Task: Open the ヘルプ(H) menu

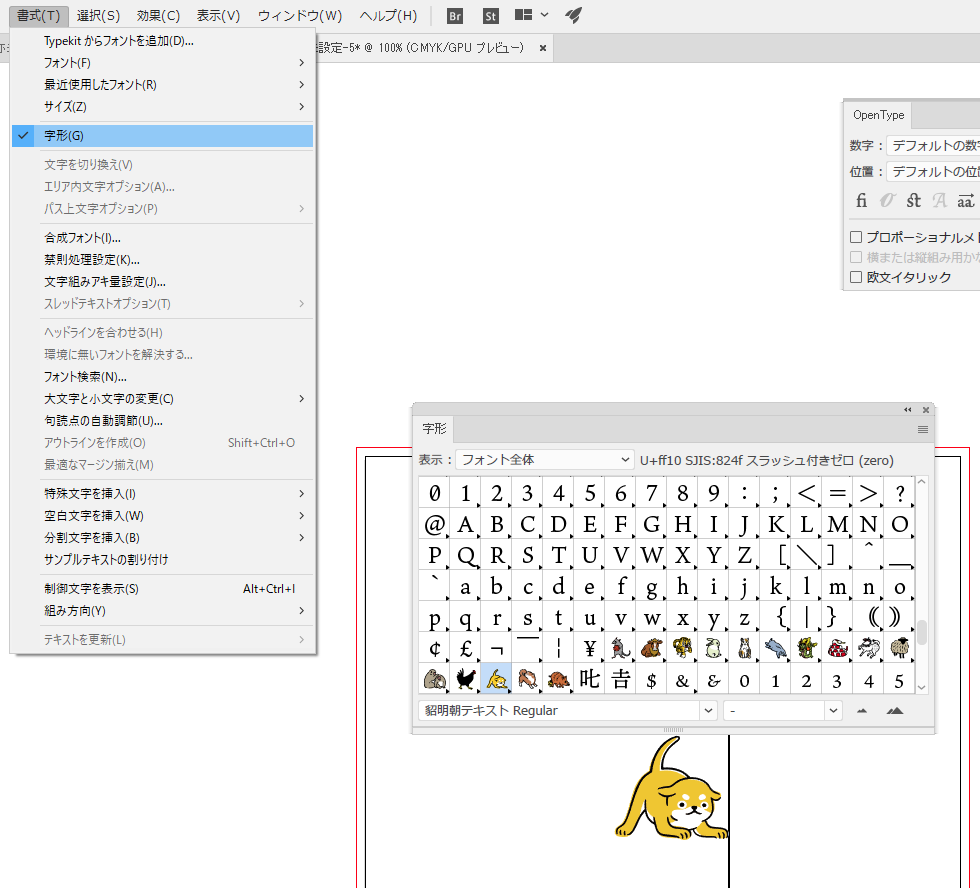Action: point(388,16)
